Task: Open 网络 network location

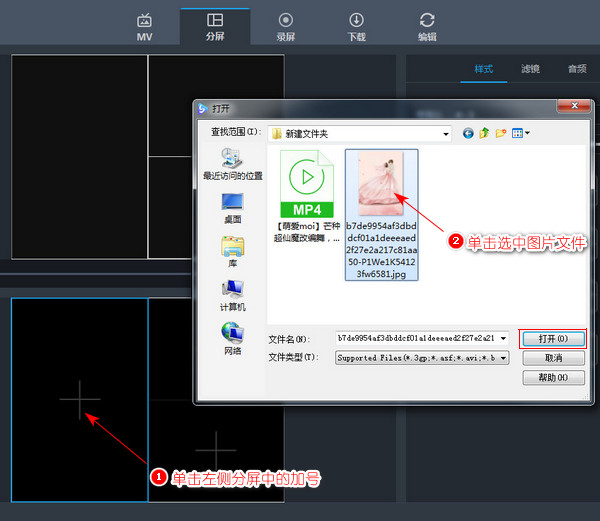Action: point(233,339)
